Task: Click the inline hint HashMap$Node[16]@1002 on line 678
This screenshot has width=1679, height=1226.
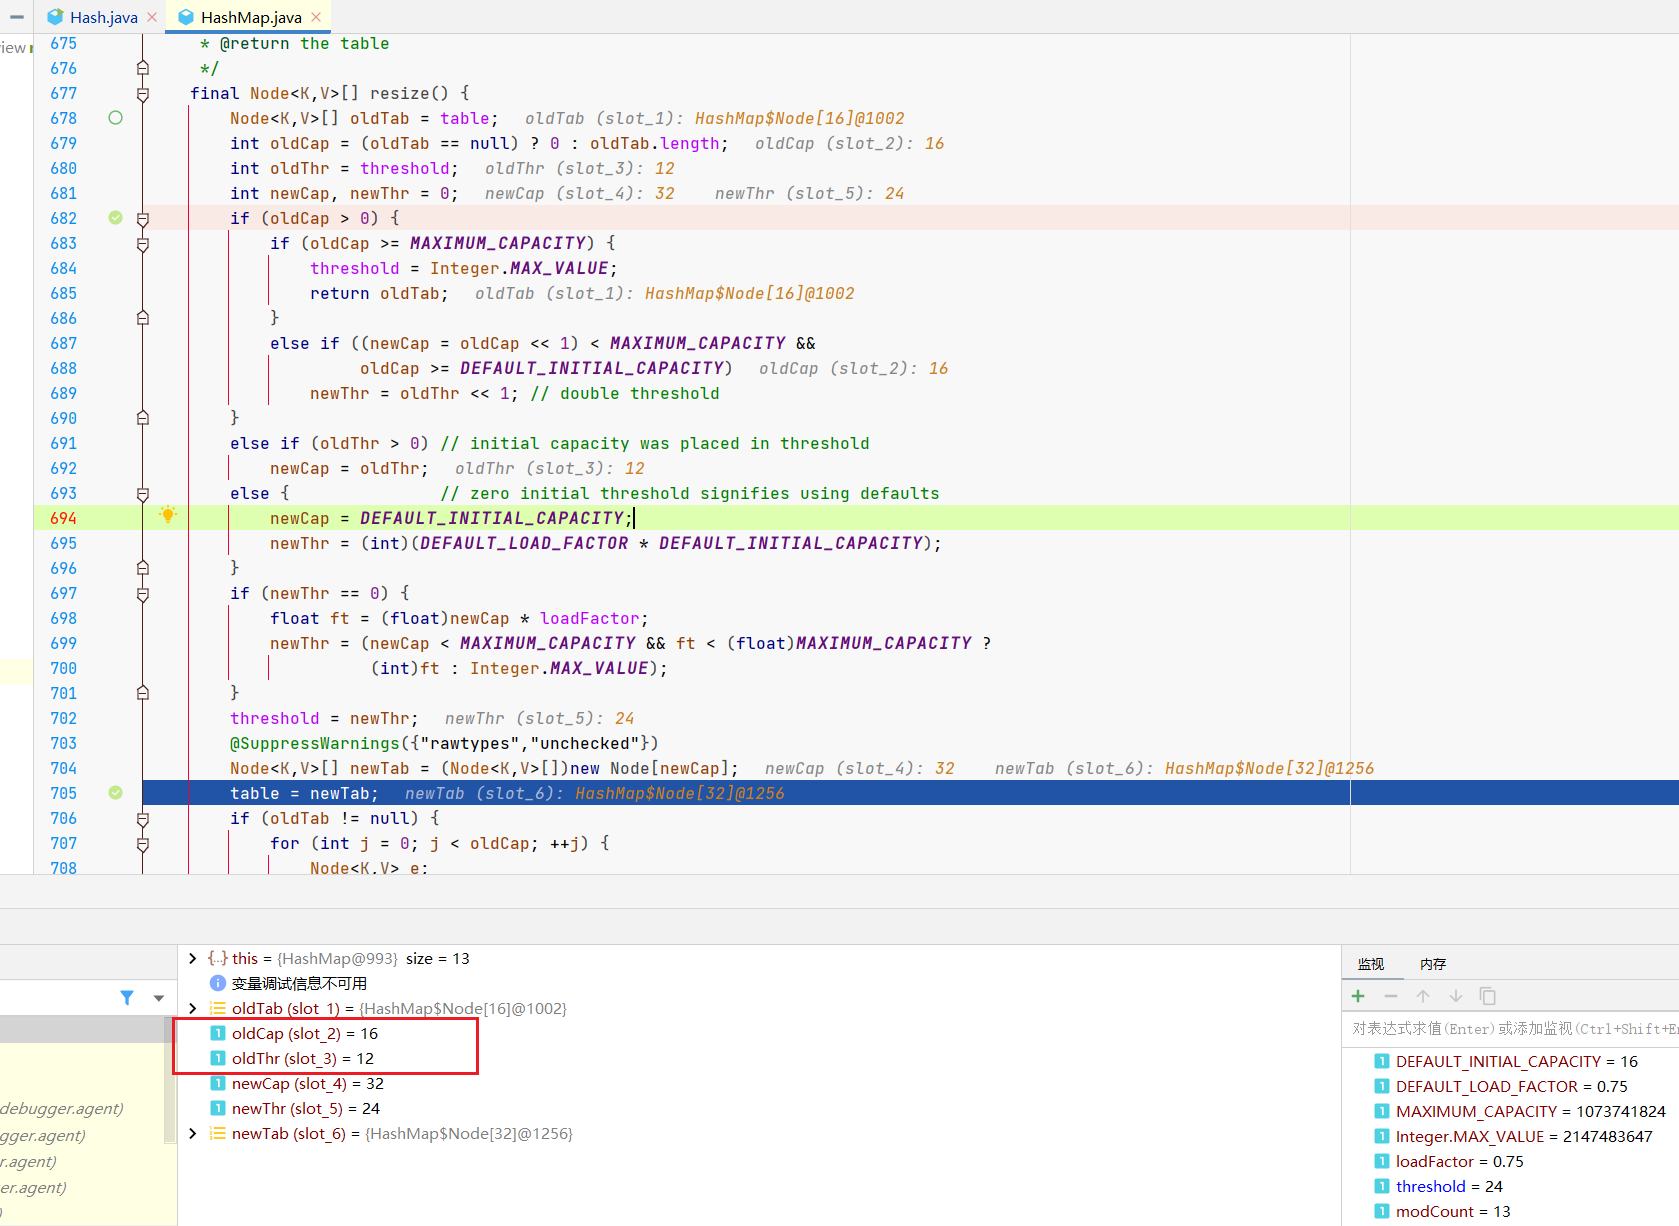Action: click(x=800, y=118)
